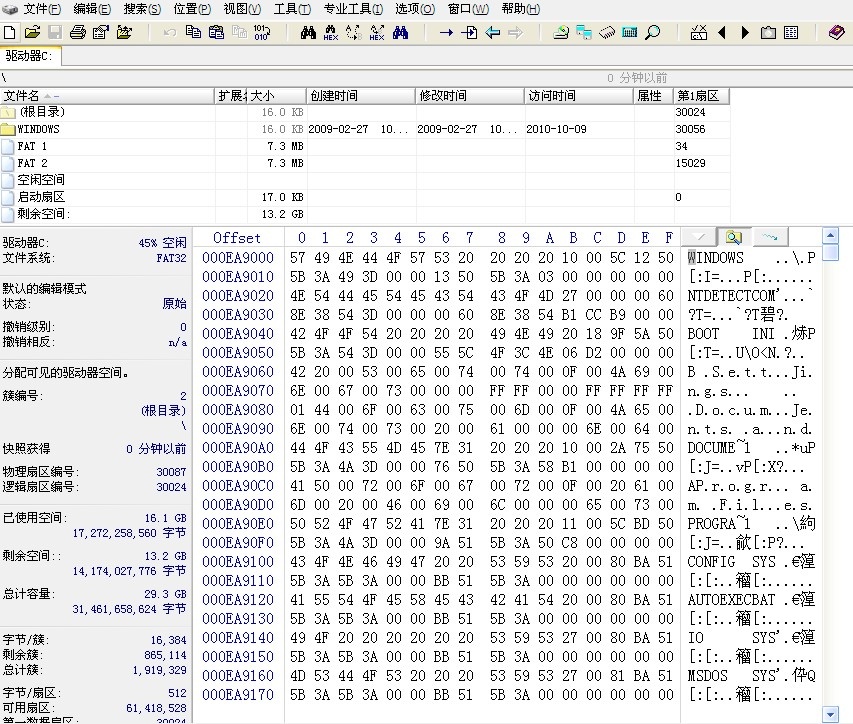The width and height of the screenshot is (853, 724).
Task: Click the find text binoculars icon
Action: point(308,33)
